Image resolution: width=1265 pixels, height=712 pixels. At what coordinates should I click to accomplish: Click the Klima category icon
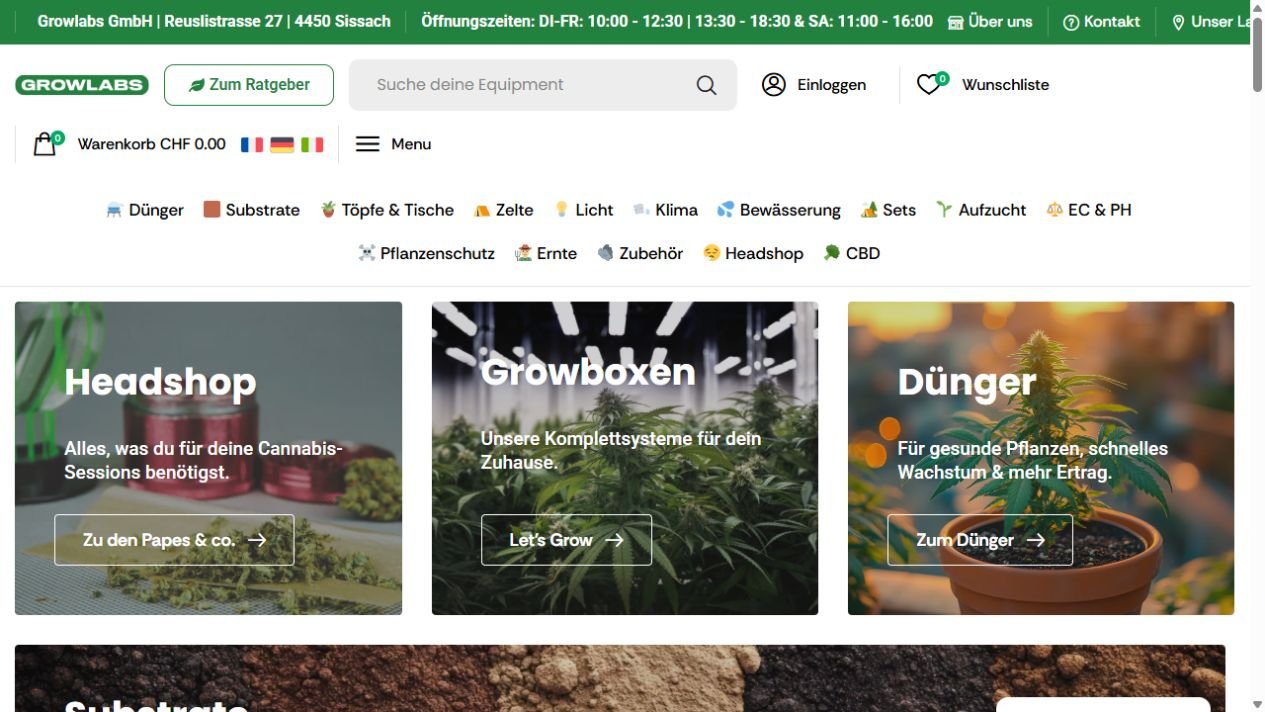coord(641,210)
